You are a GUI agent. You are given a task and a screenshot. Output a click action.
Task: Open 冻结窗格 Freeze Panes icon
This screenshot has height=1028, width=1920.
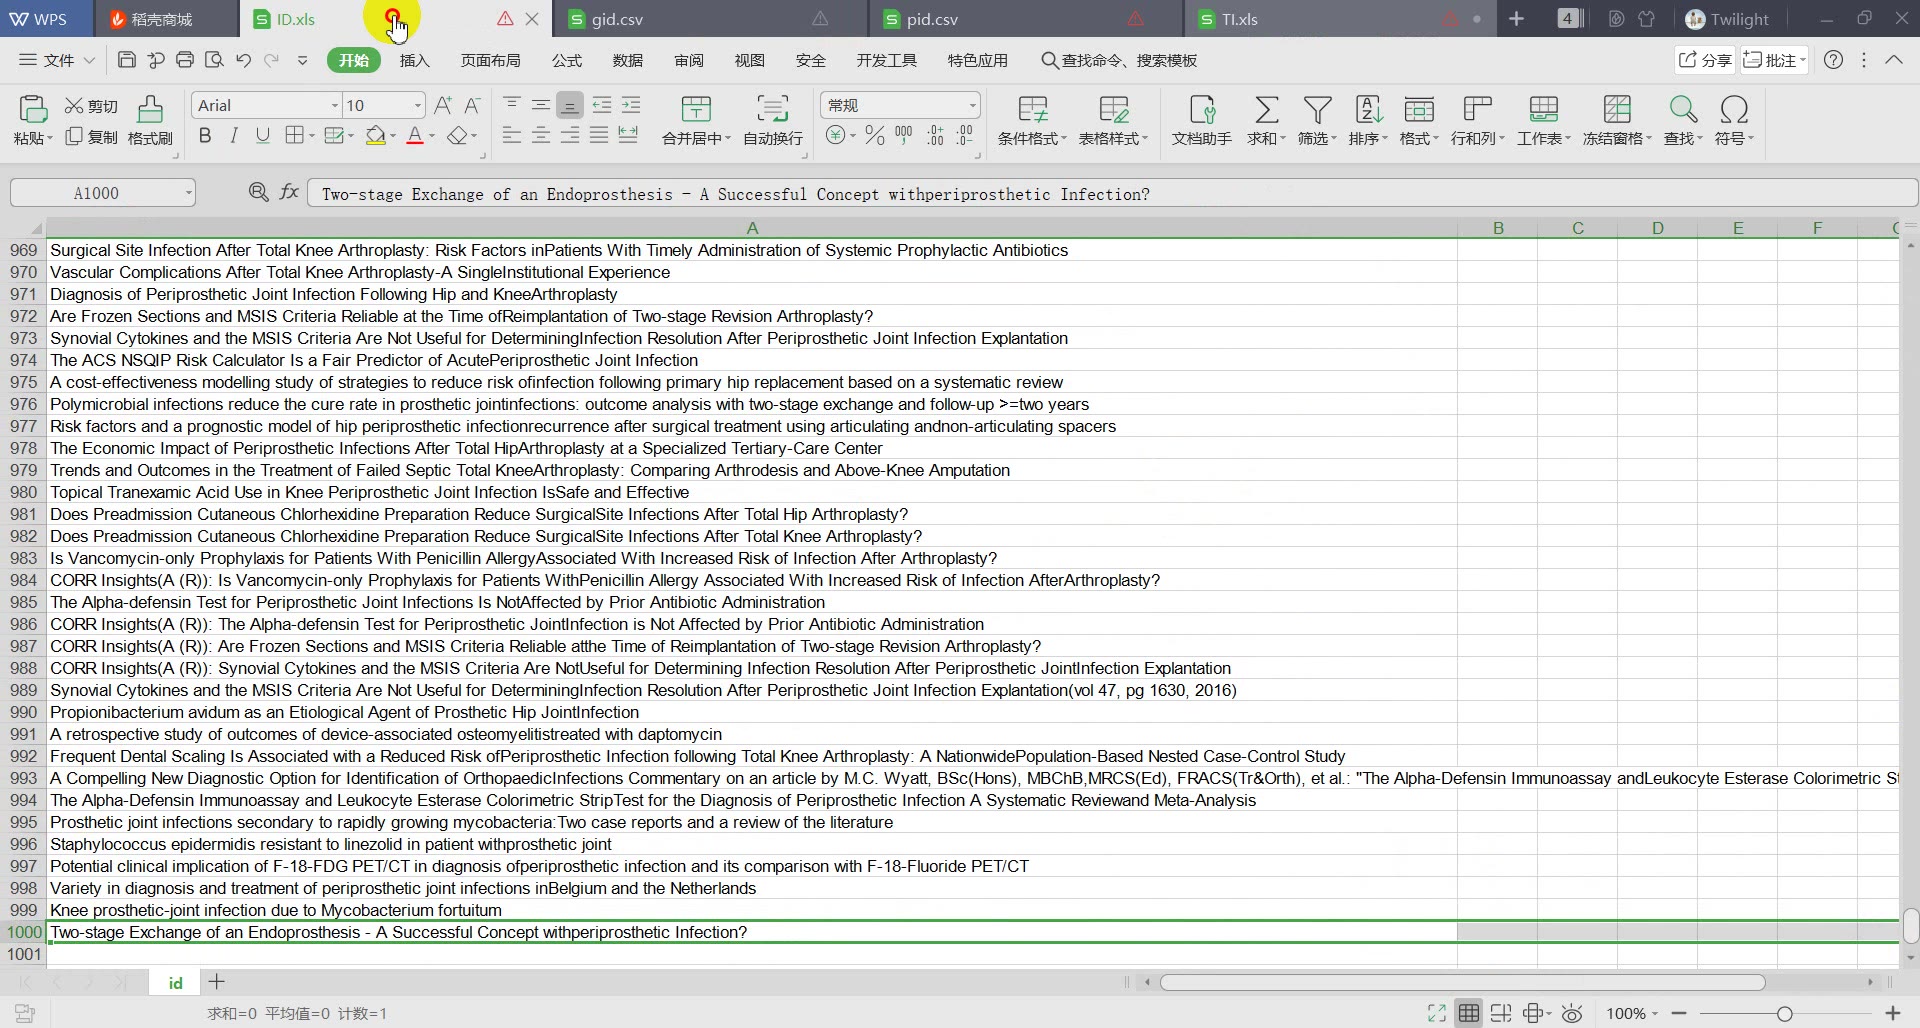pos(1617,109)
